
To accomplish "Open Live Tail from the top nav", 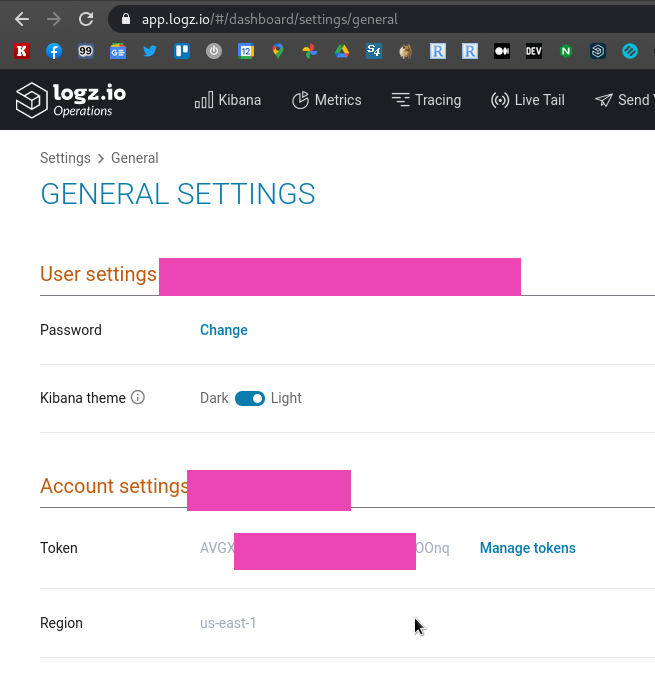I will coord(528,100).
